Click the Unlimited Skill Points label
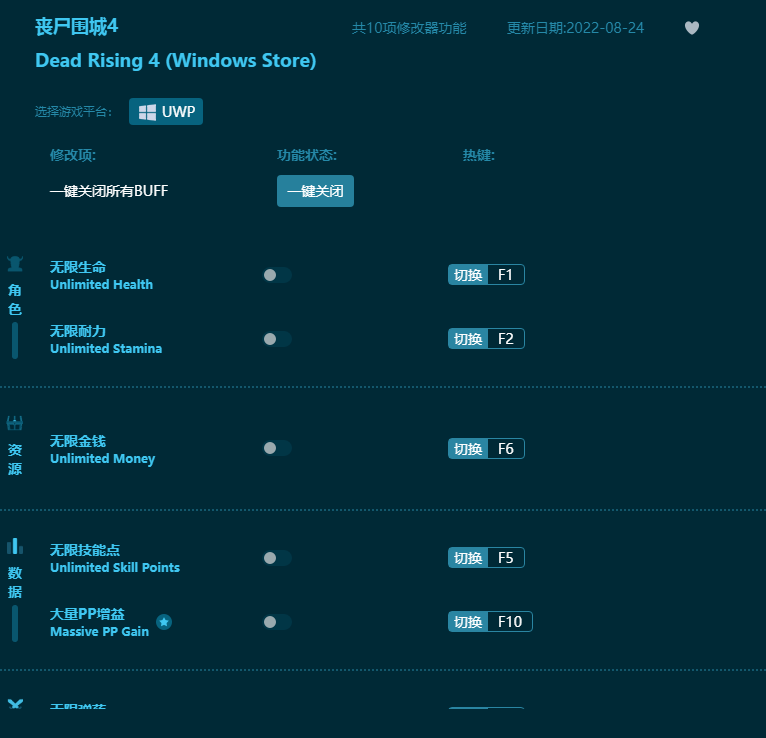Screen dimensions: 766x738 tap(115, 568)
